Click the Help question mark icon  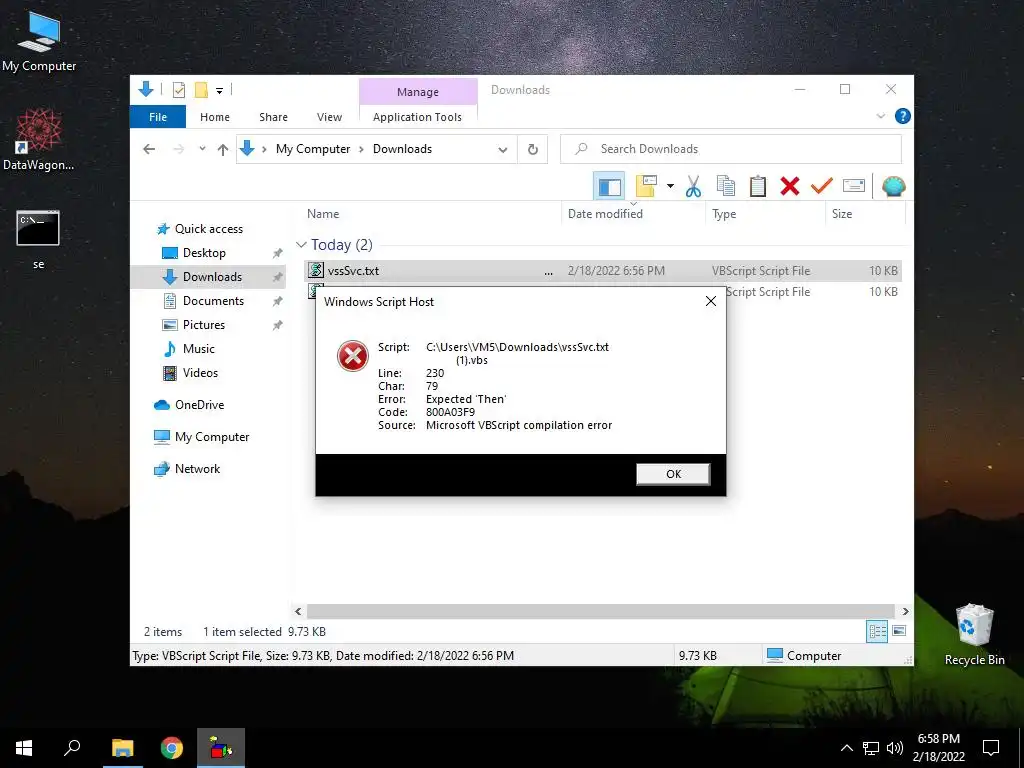point(903,116)
